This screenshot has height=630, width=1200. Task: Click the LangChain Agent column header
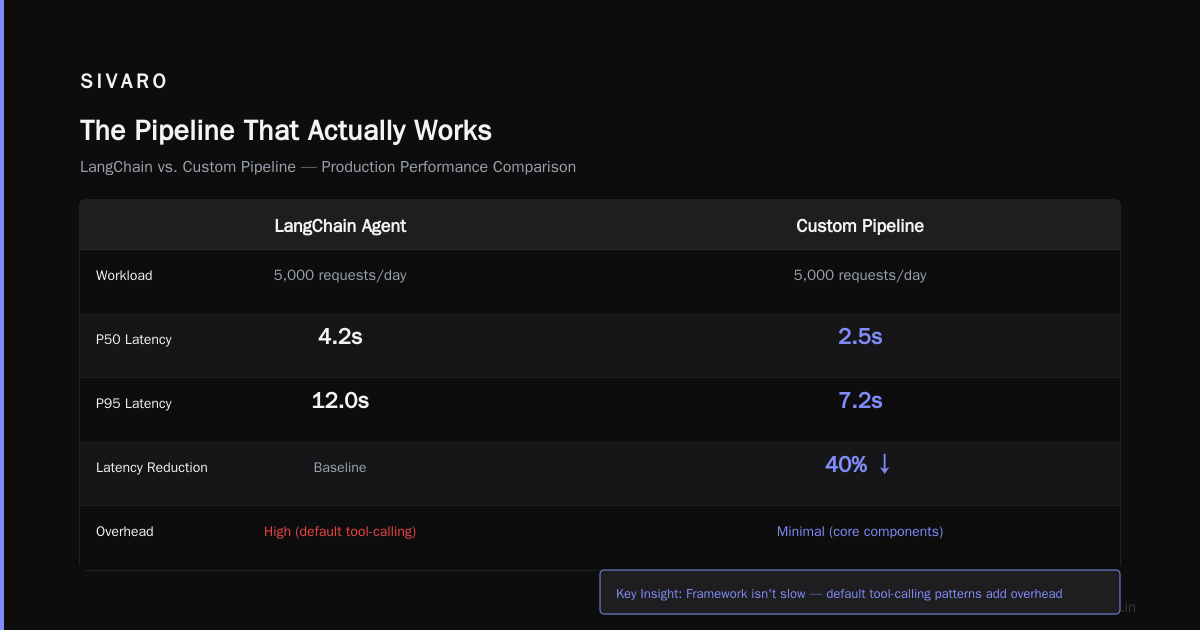point(340,226)
